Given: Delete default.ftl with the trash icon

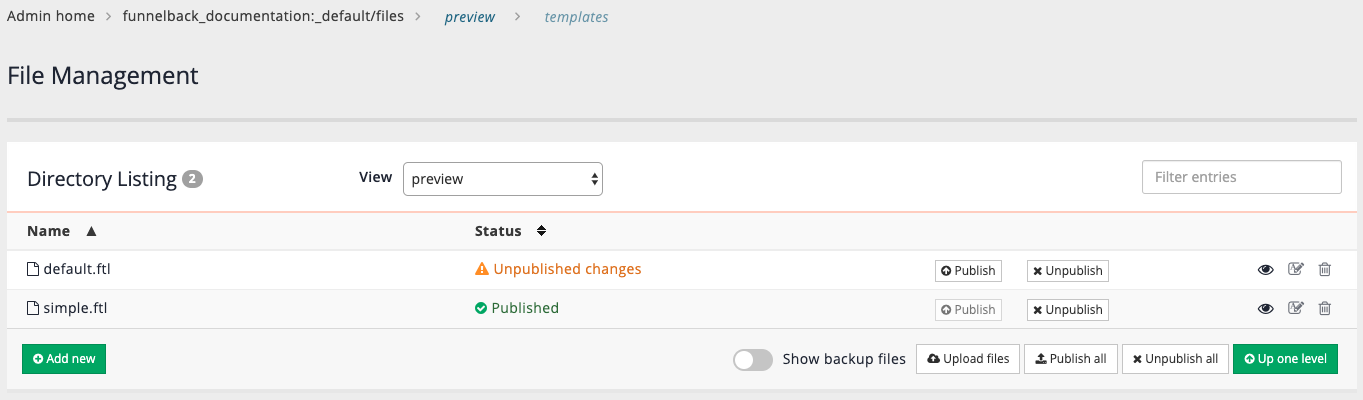Looking at the screenshot, I should [1325, 269].
